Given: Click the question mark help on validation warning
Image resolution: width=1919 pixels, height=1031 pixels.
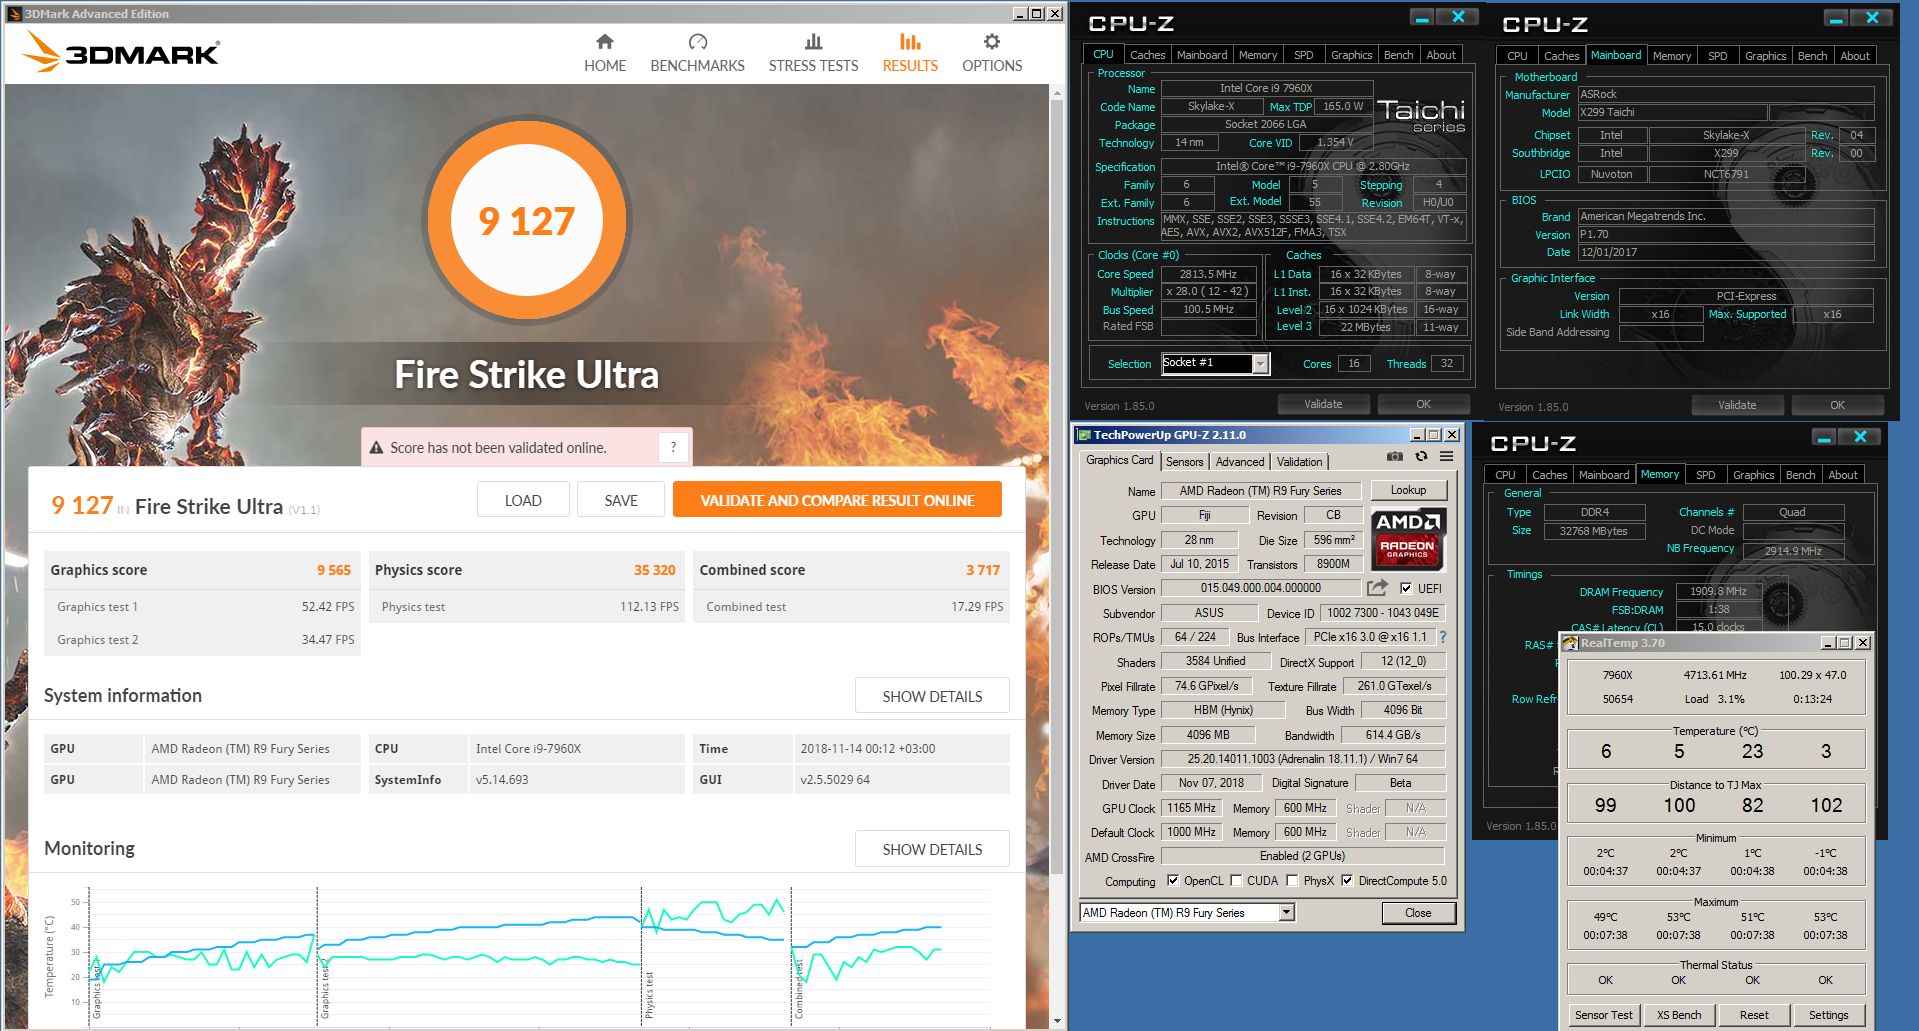Looking at the screenshot, I should coord(673,447).
